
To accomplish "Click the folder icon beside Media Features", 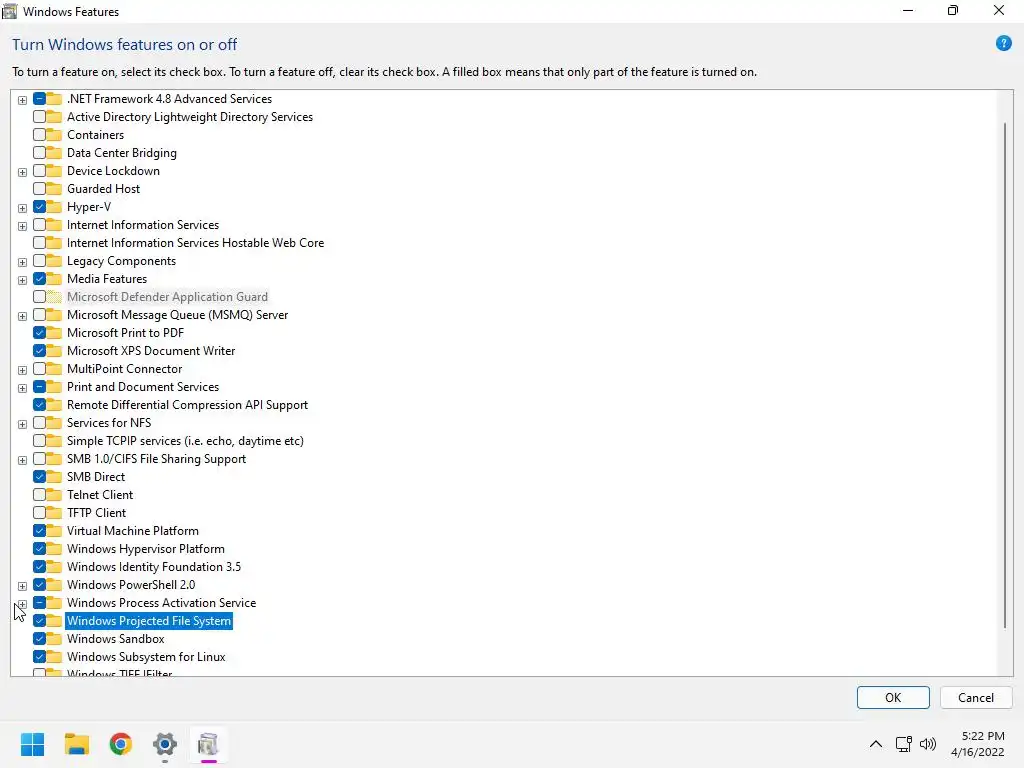I will pyautogui.click(x=55, y=279).
